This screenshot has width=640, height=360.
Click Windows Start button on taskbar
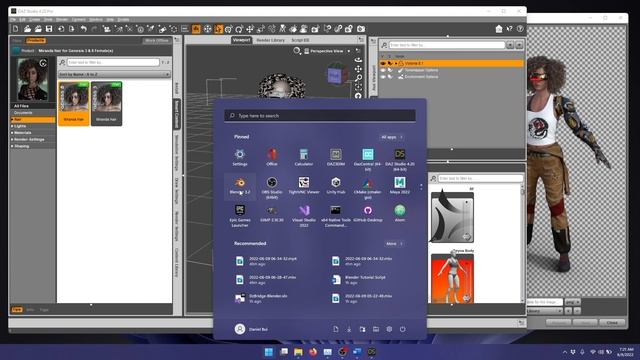pyautogui.click(x=269, y=352)
